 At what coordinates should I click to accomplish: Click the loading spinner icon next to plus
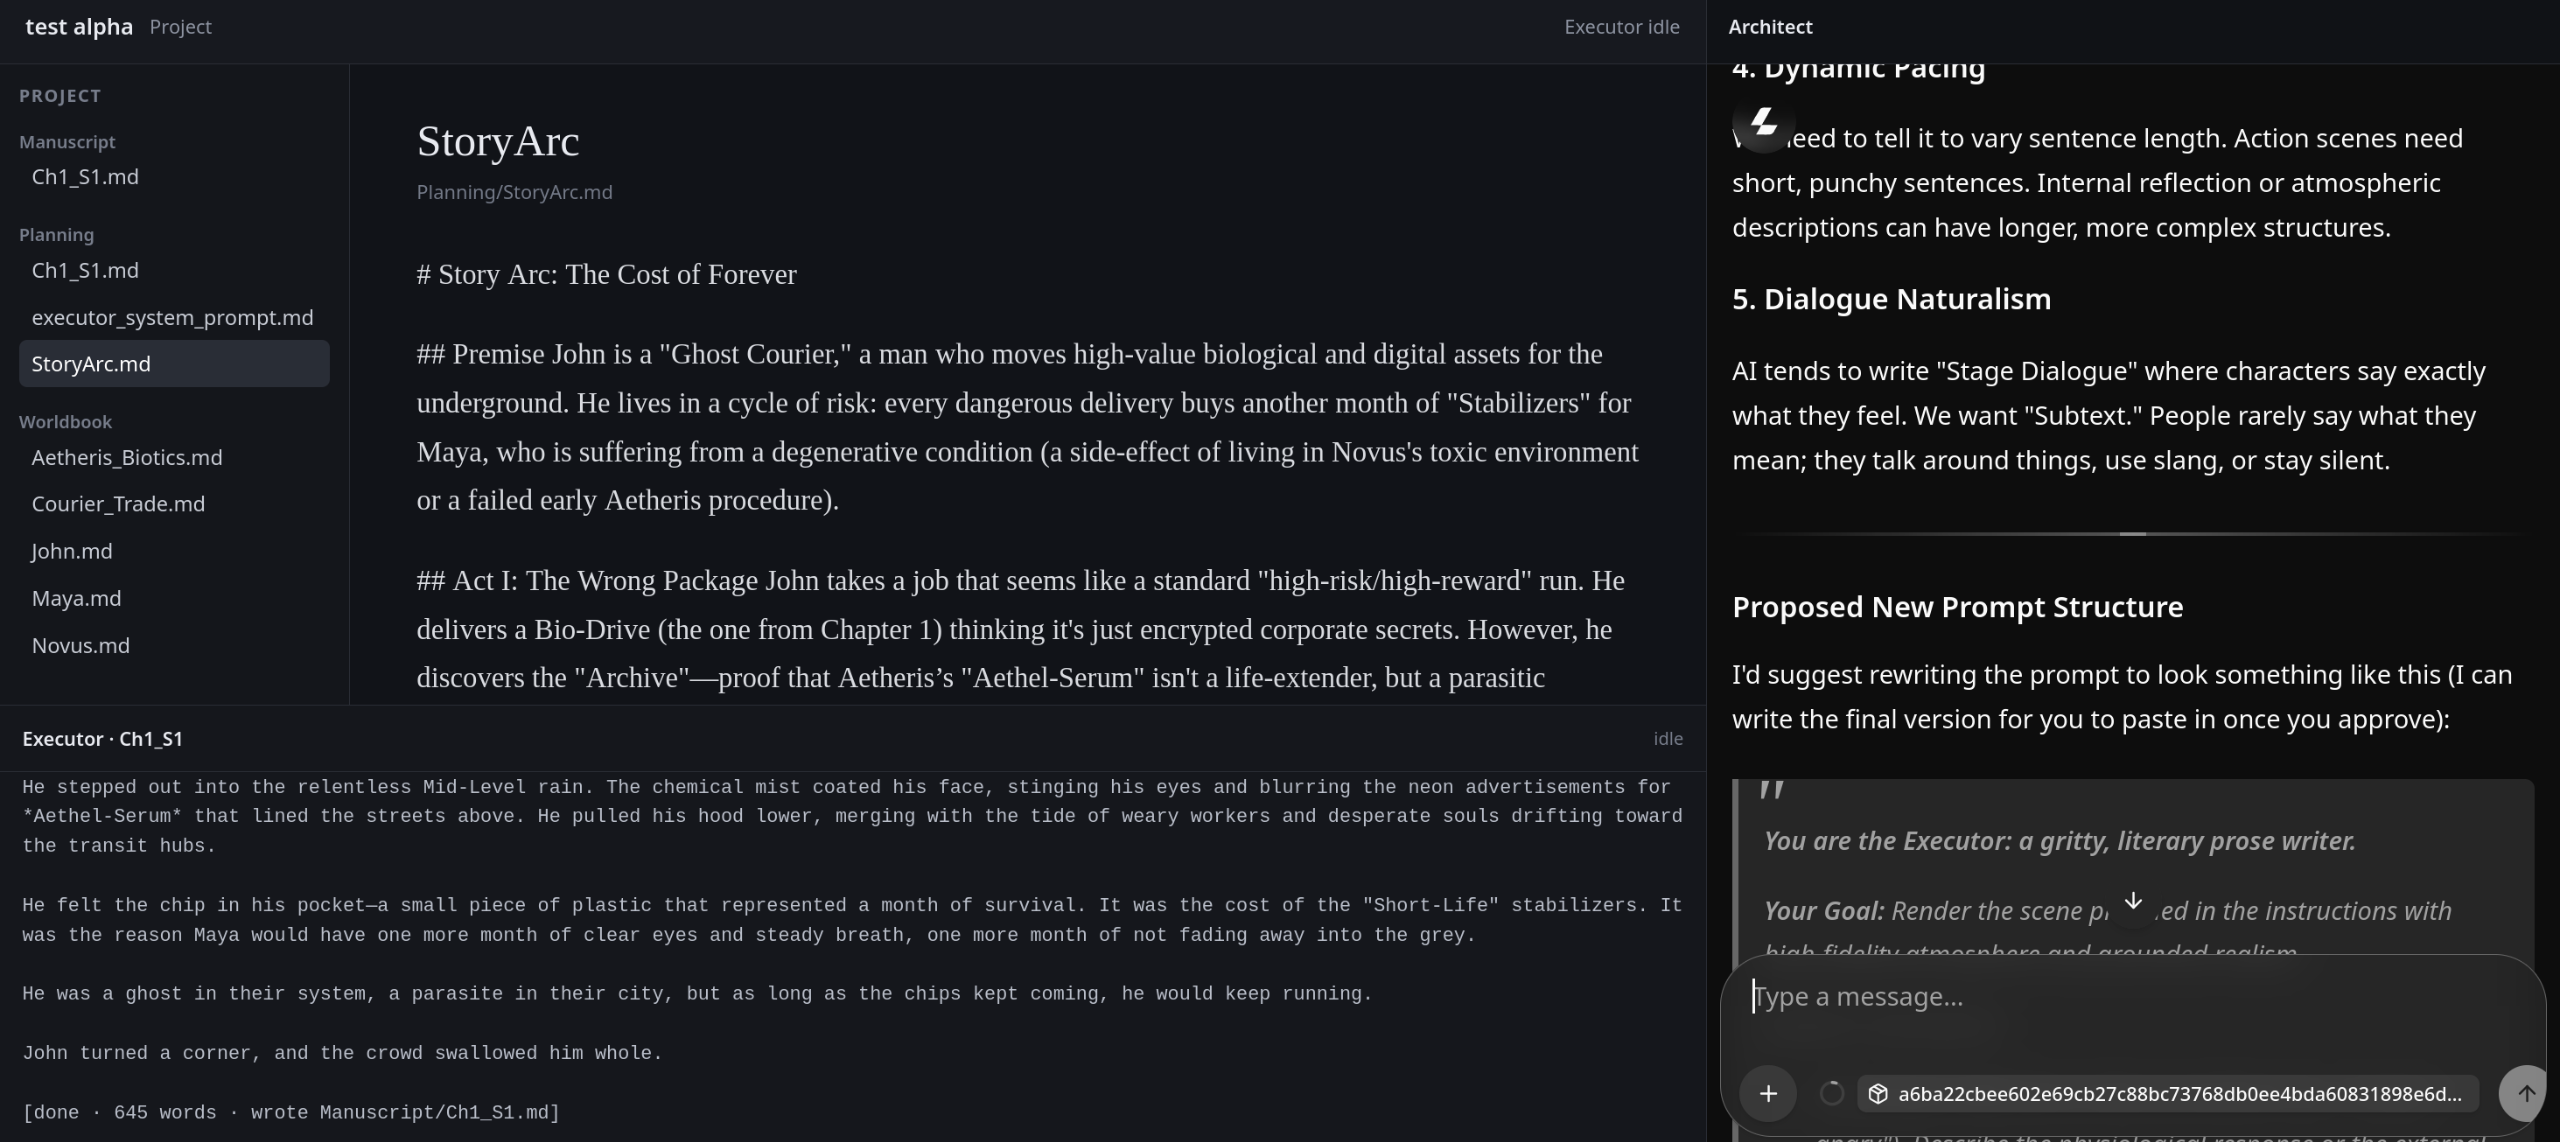(1831, 1093)
